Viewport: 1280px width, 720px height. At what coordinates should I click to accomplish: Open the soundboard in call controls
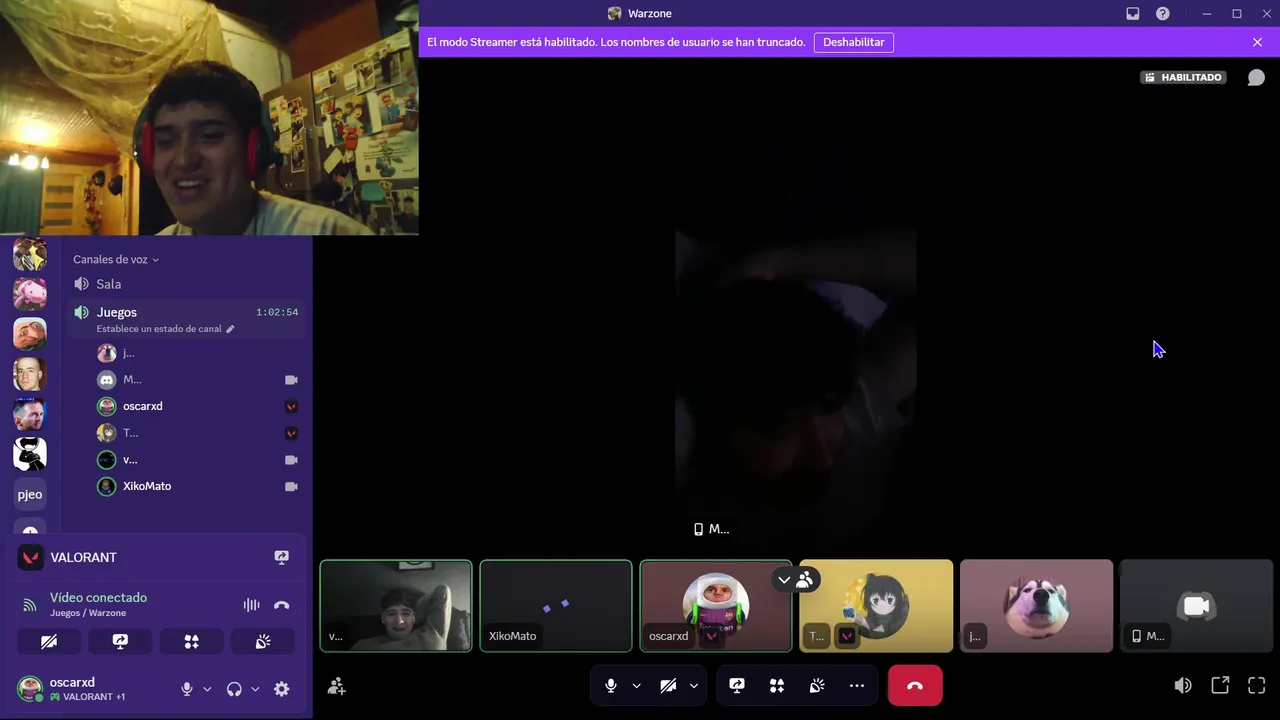click(817, 686)
